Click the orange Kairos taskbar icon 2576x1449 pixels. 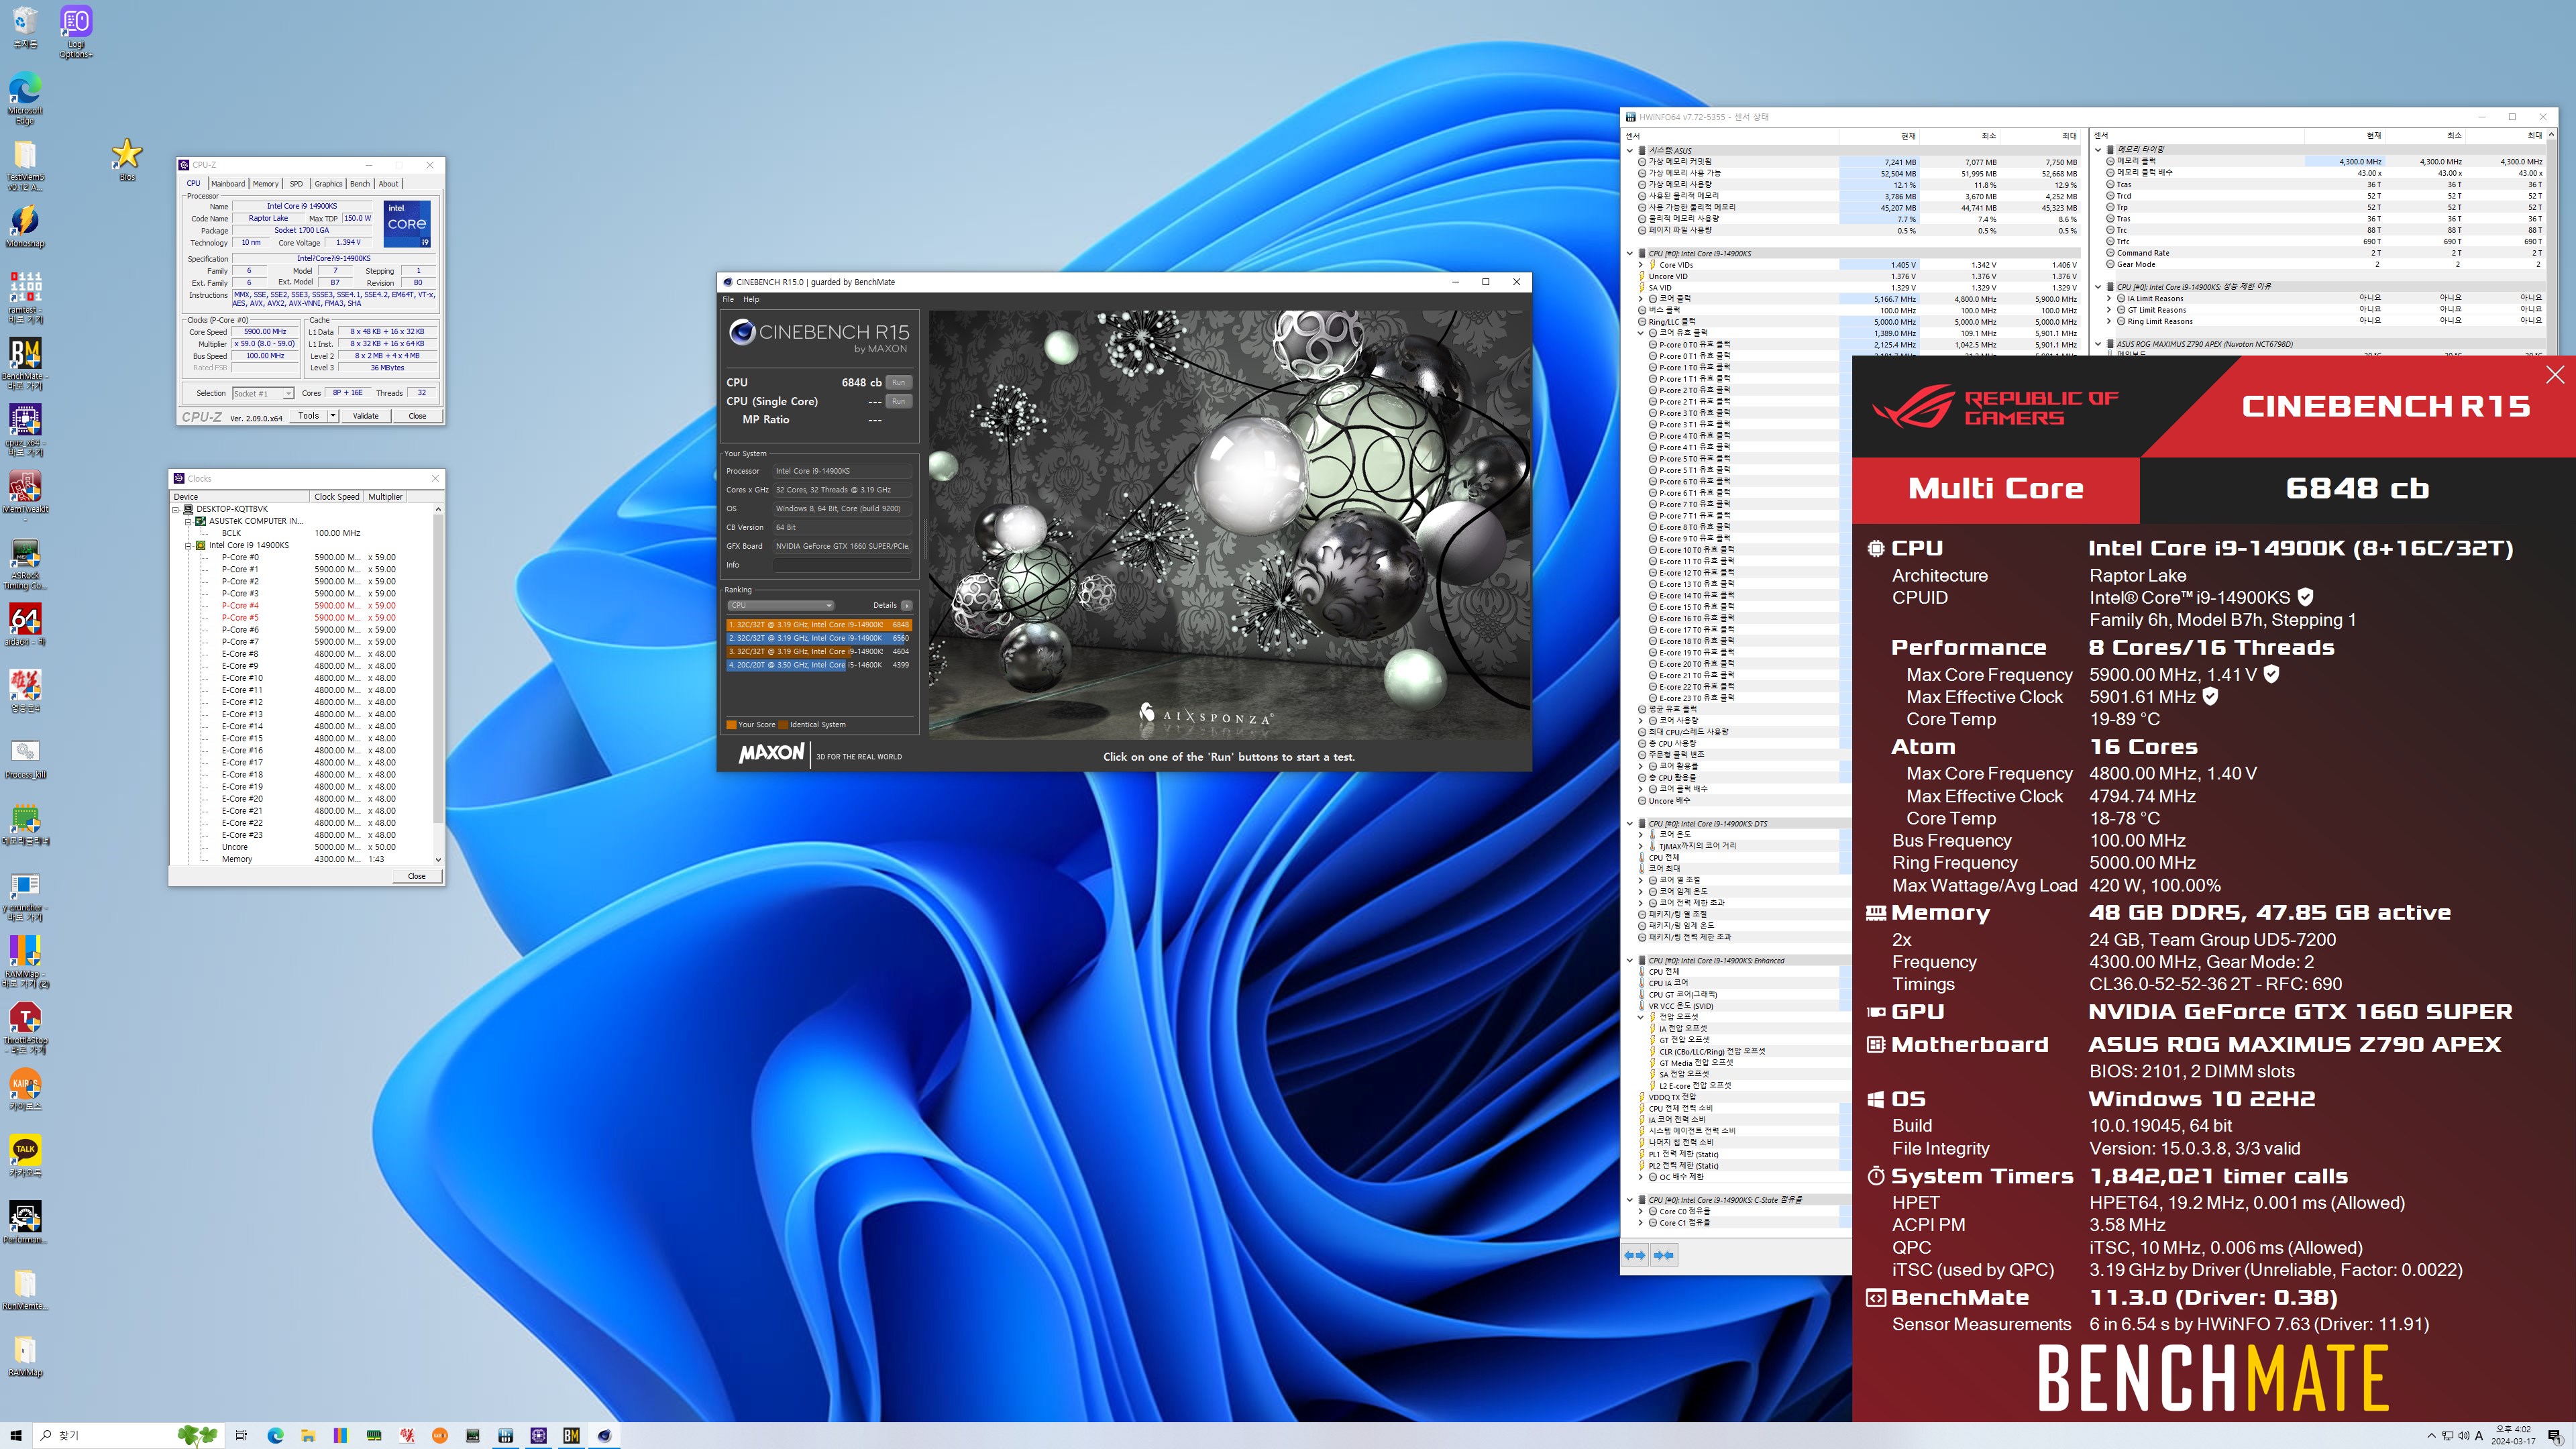coord(439,1435)
